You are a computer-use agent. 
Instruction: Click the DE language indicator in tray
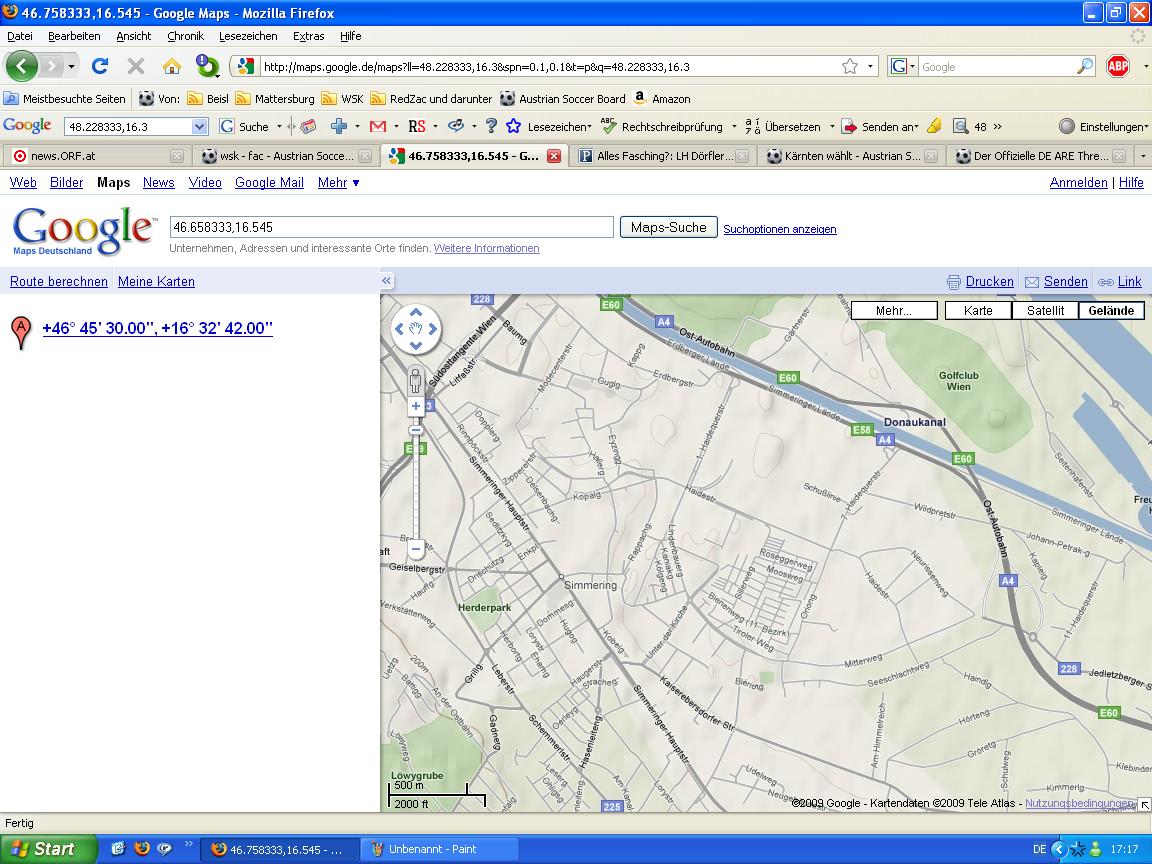(1039, 849)
